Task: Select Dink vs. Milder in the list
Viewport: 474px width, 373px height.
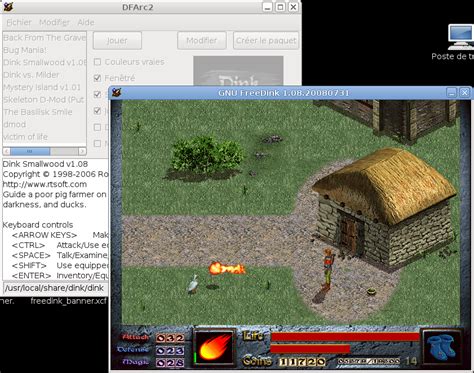Action: click(x=44, y=75)
